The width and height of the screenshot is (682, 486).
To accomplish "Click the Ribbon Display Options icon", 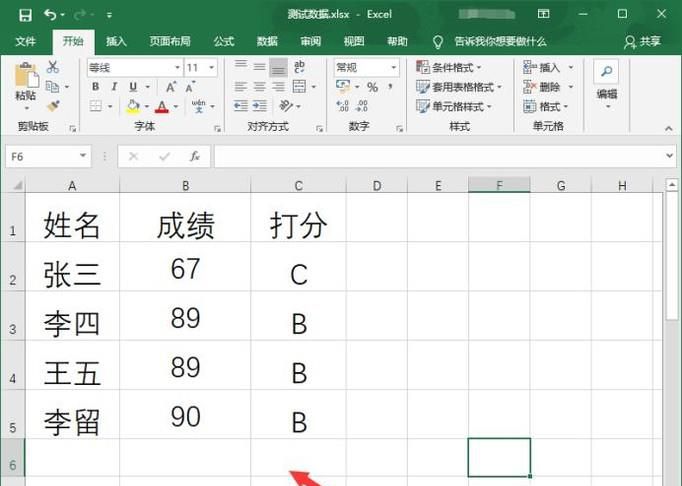I will (543, 14).
